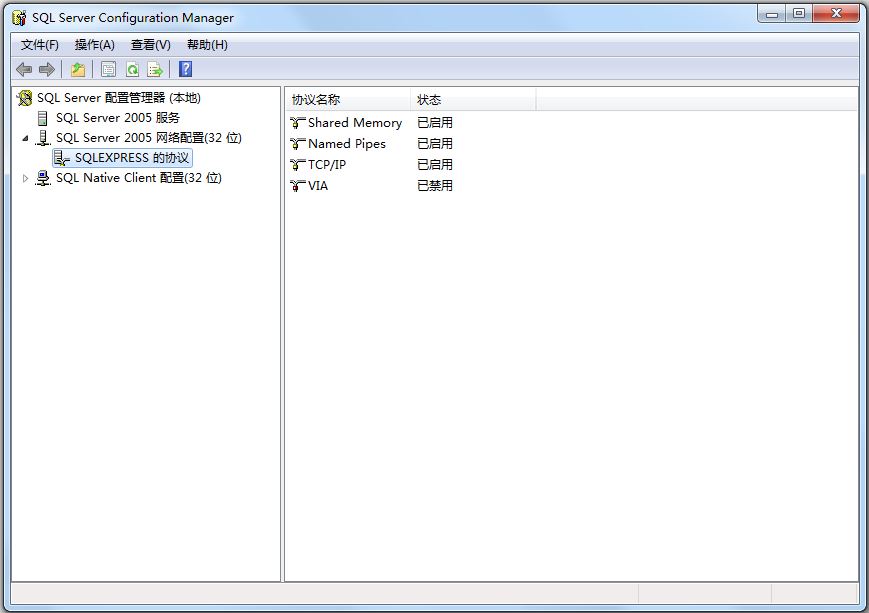Click the SQL Server 2005 网络配置 node icon

tap(43, 138)
